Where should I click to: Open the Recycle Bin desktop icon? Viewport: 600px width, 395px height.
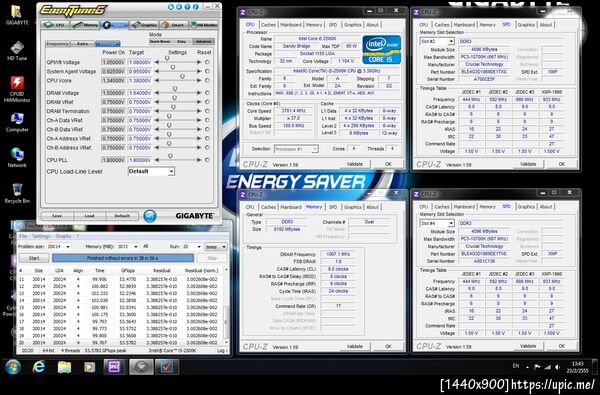17,193
